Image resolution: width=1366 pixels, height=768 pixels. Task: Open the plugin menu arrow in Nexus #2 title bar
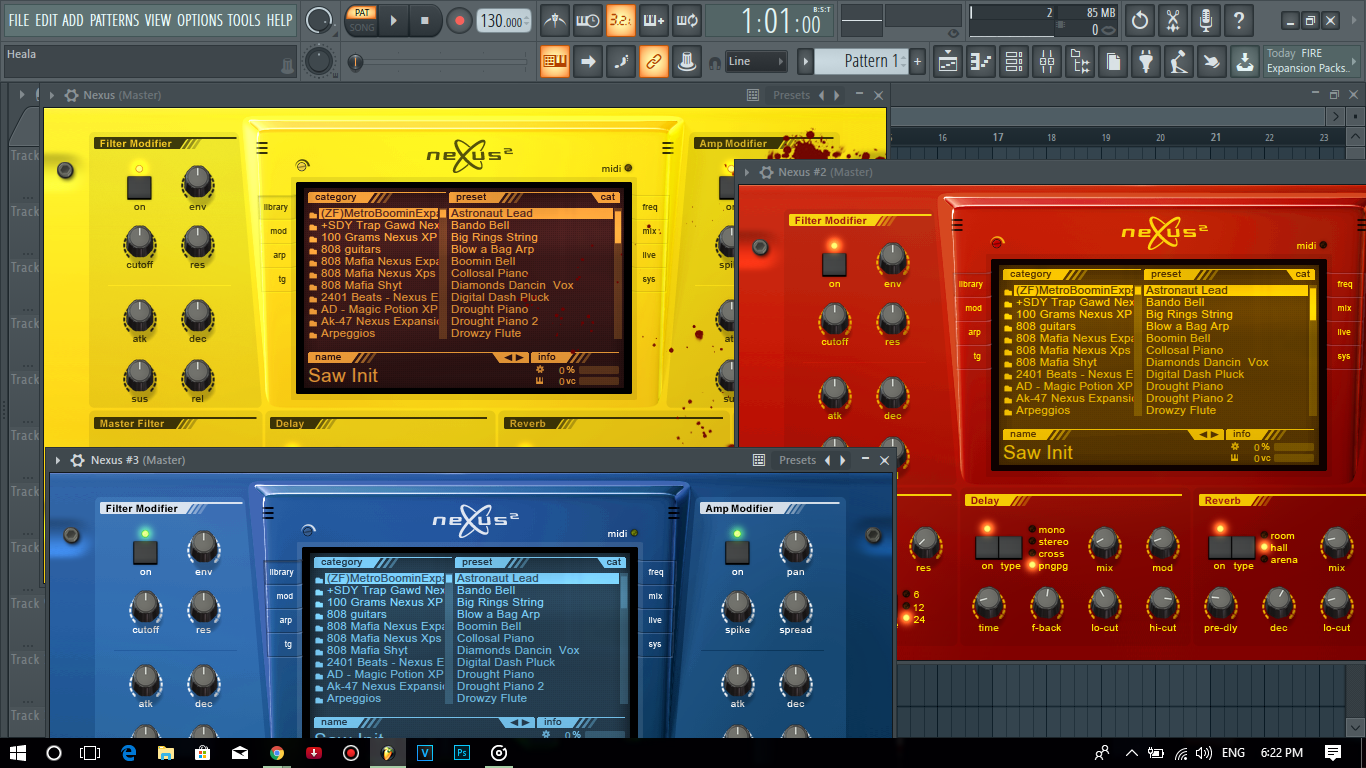pyautogui.click(x=745, y=172)
